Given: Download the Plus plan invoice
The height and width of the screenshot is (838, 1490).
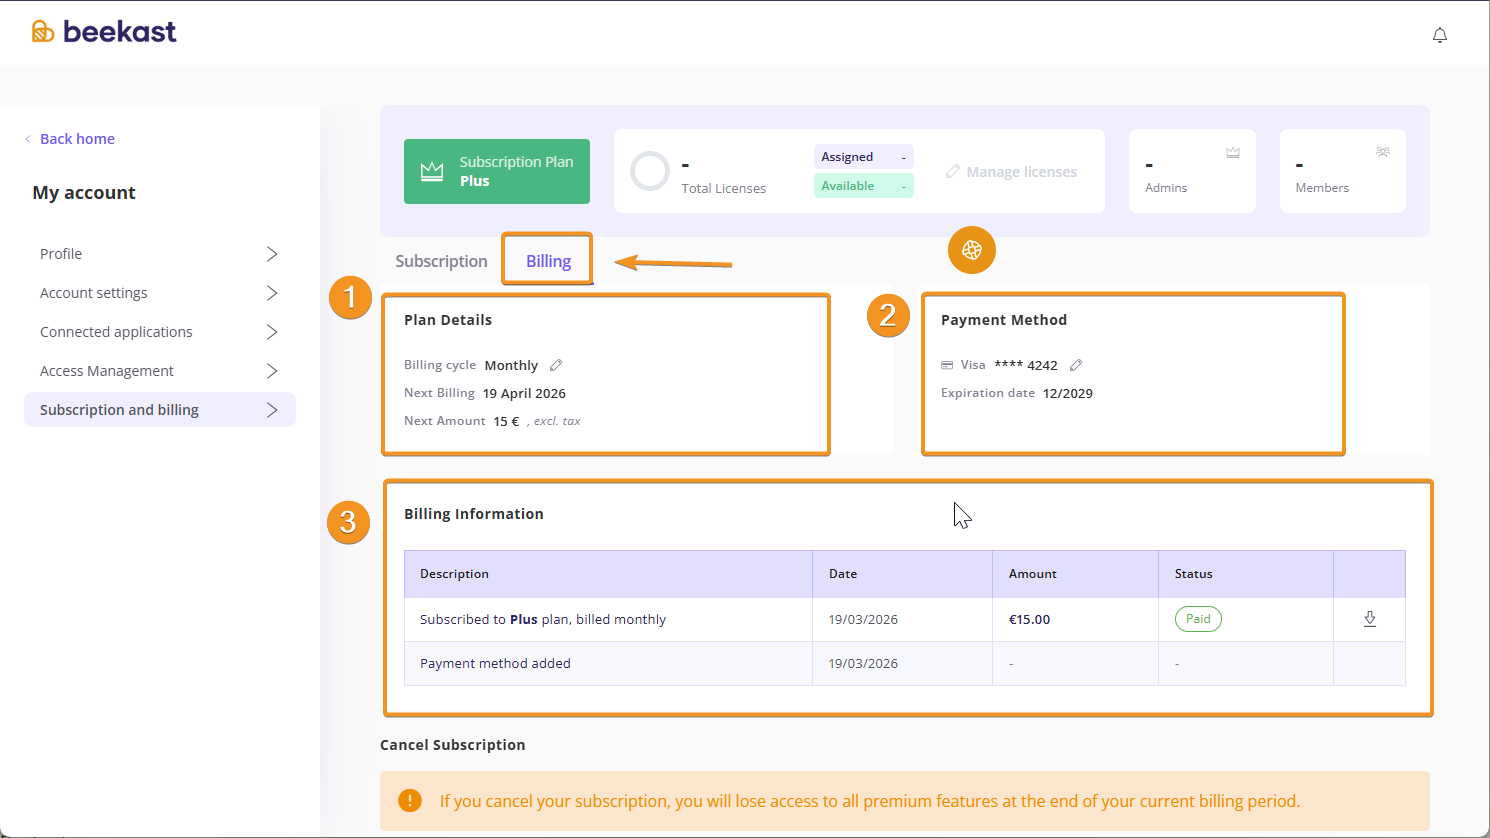Looking at the screenshot, I should coord(1370,619).
